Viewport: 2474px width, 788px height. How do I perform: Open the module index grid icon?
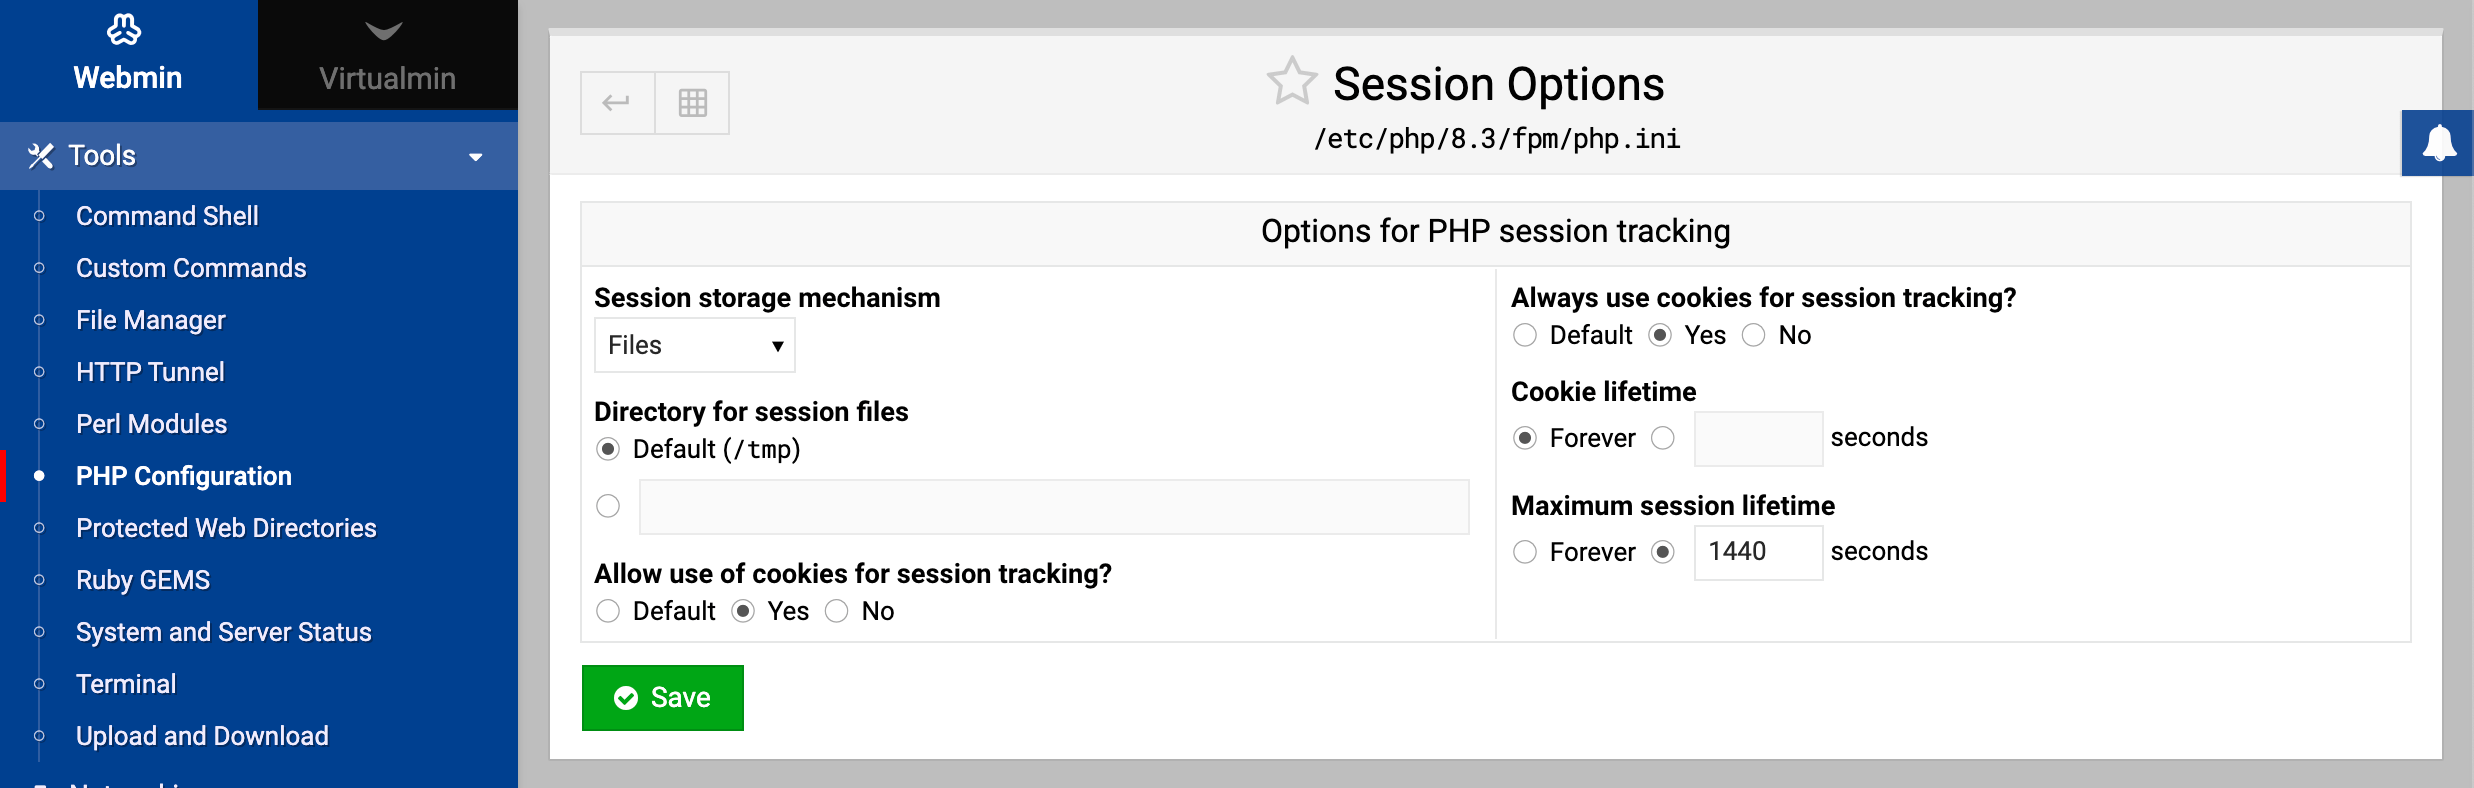(692, 103)
